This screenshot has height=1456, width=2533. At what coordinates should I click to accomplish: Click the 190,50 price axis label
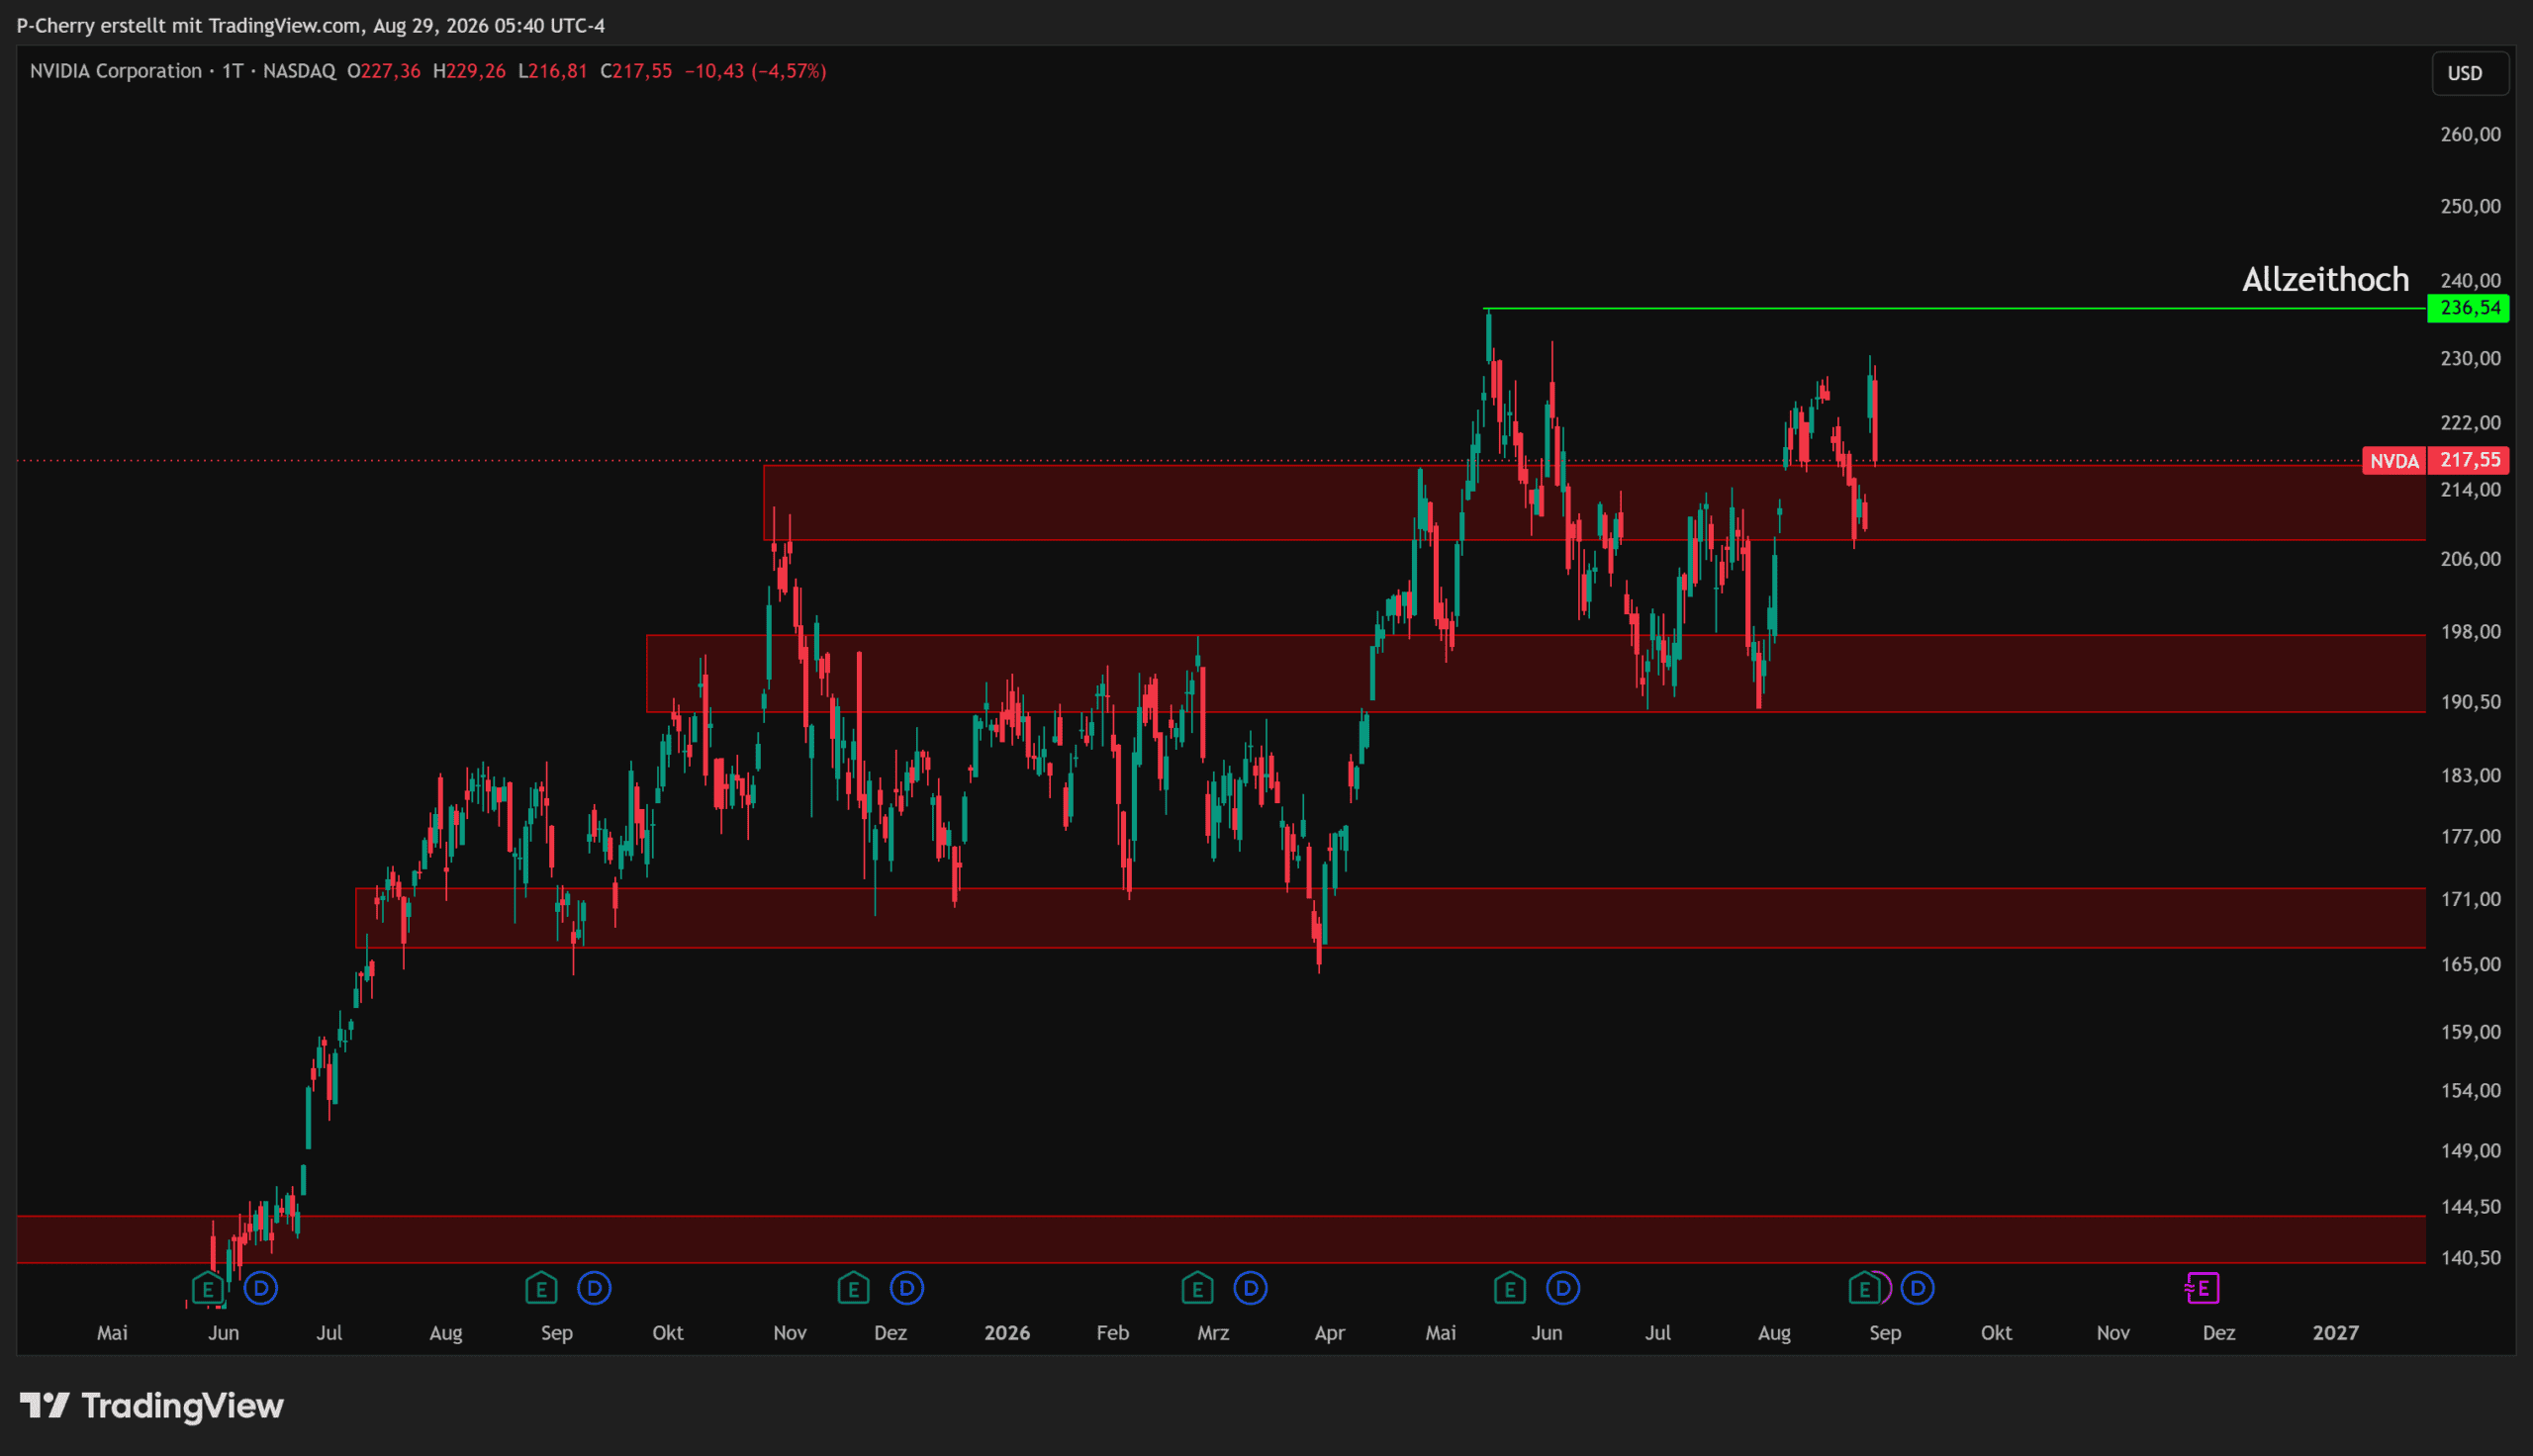coord(2470,702)
